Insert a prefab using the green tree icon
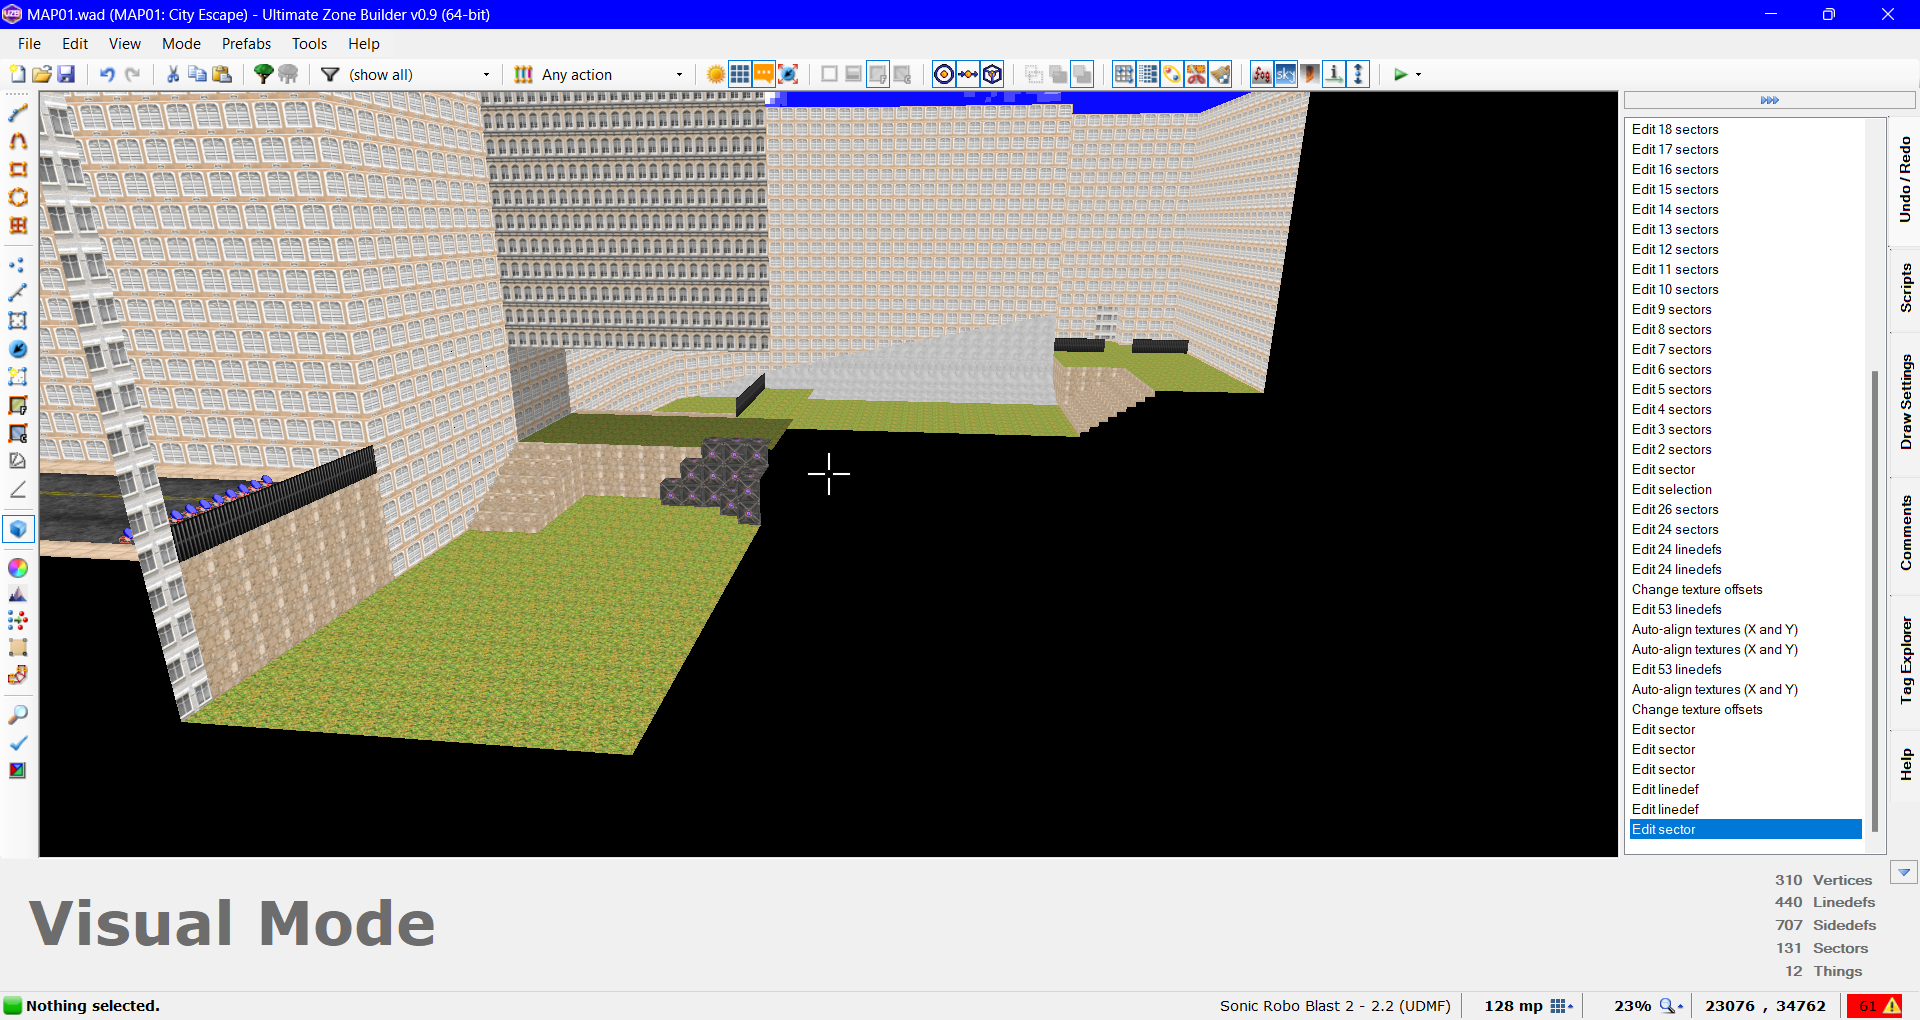Viewport: 1920px width, 1020px height. tap(263, 74)
